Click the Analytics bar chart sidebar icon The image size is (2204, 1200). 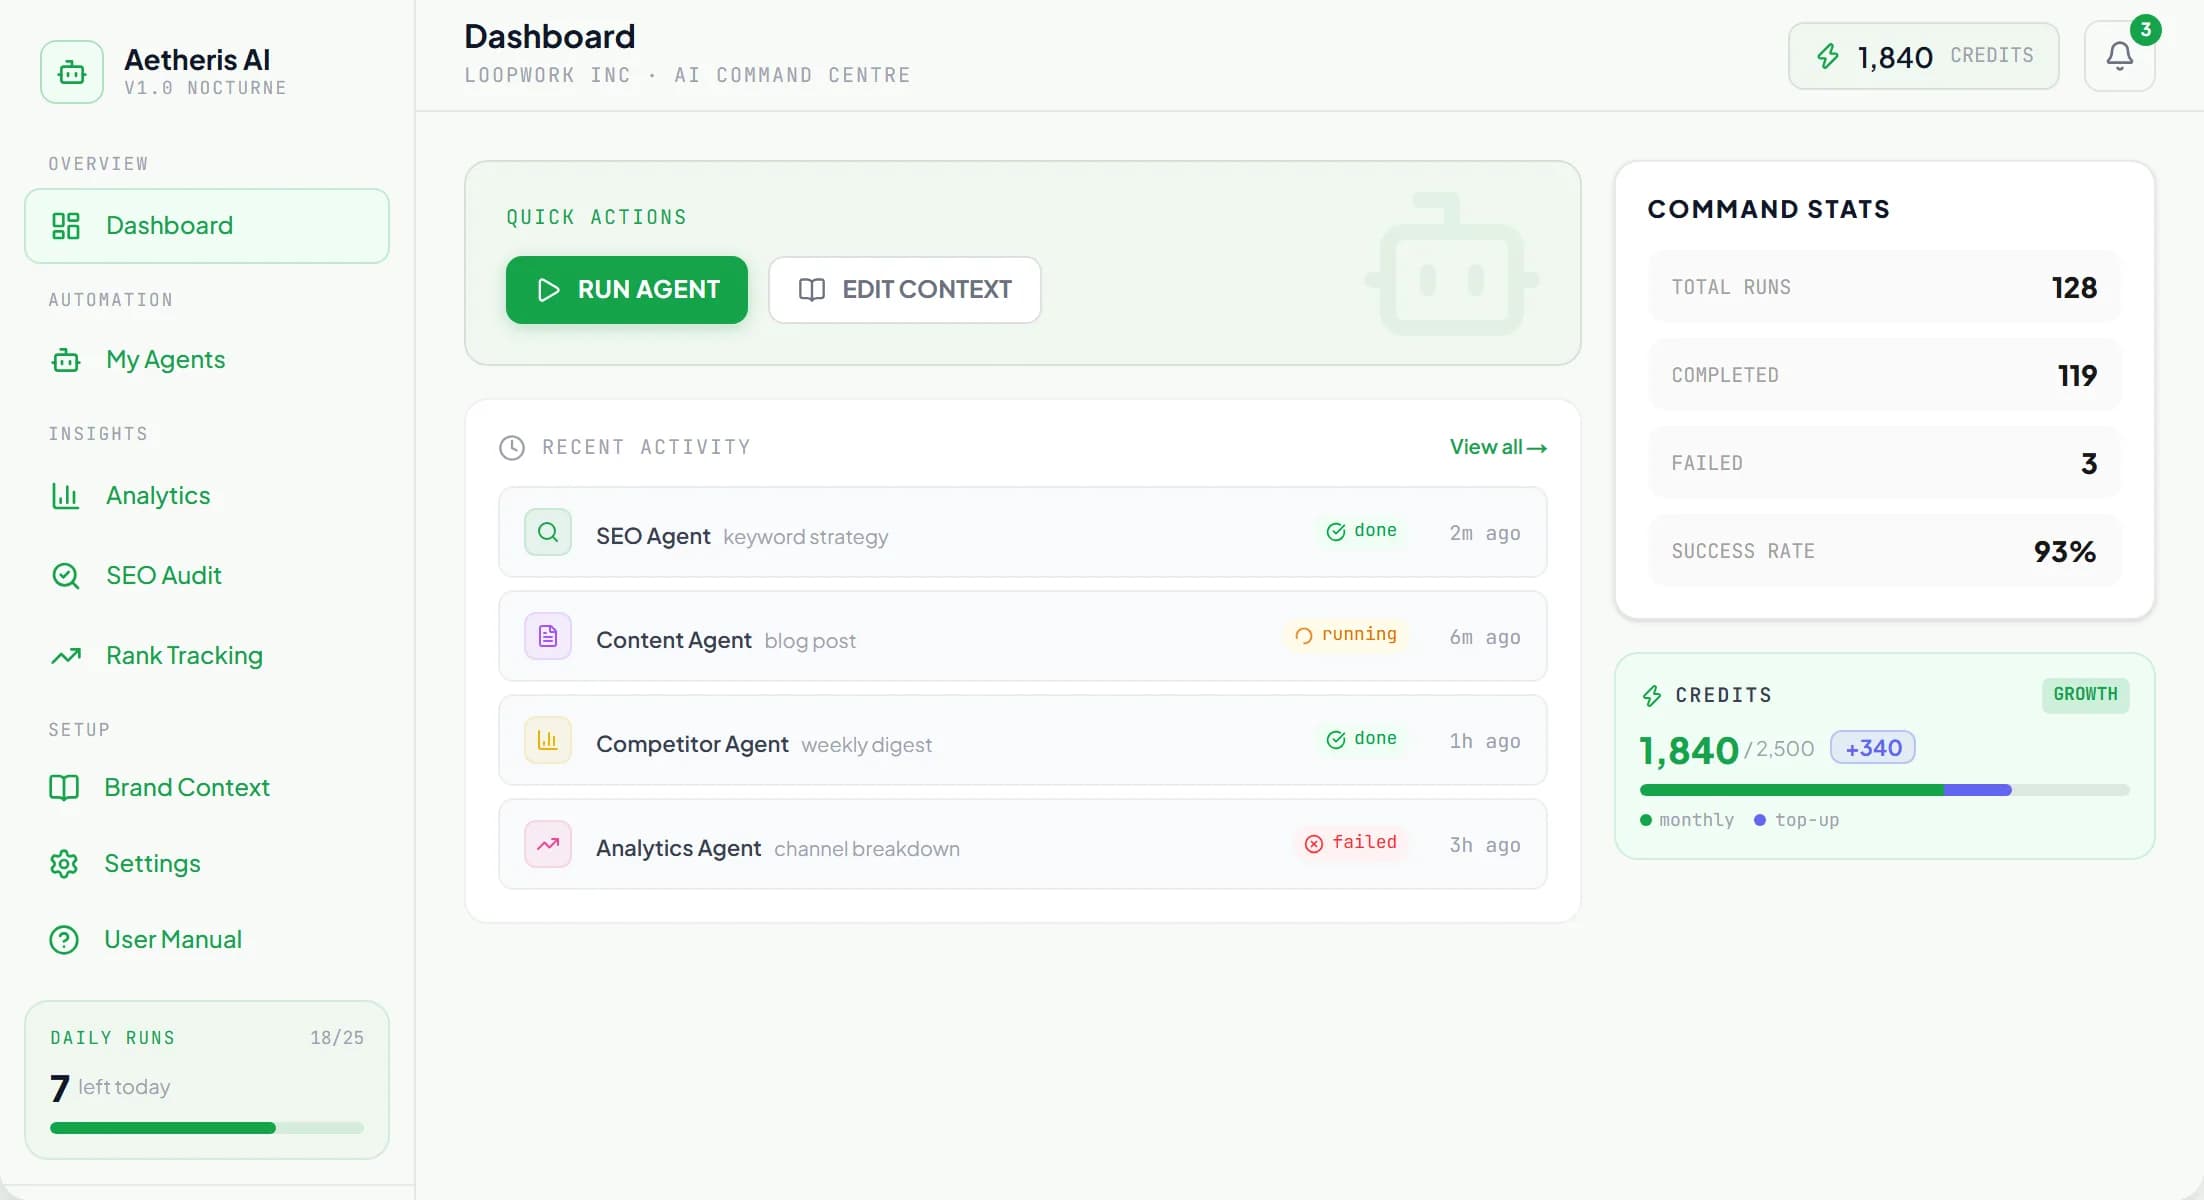coord(66,496)
